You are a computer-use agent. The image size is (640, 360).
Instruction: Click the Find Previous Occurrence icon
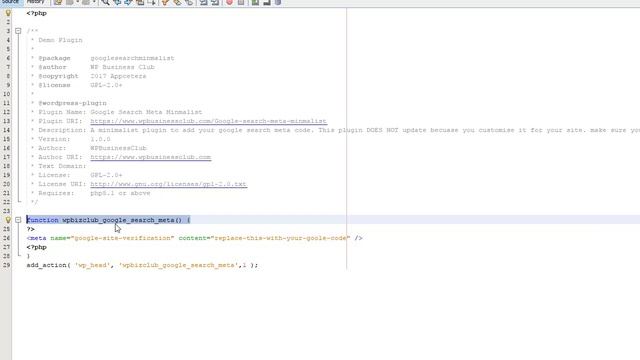pos(117,2)
